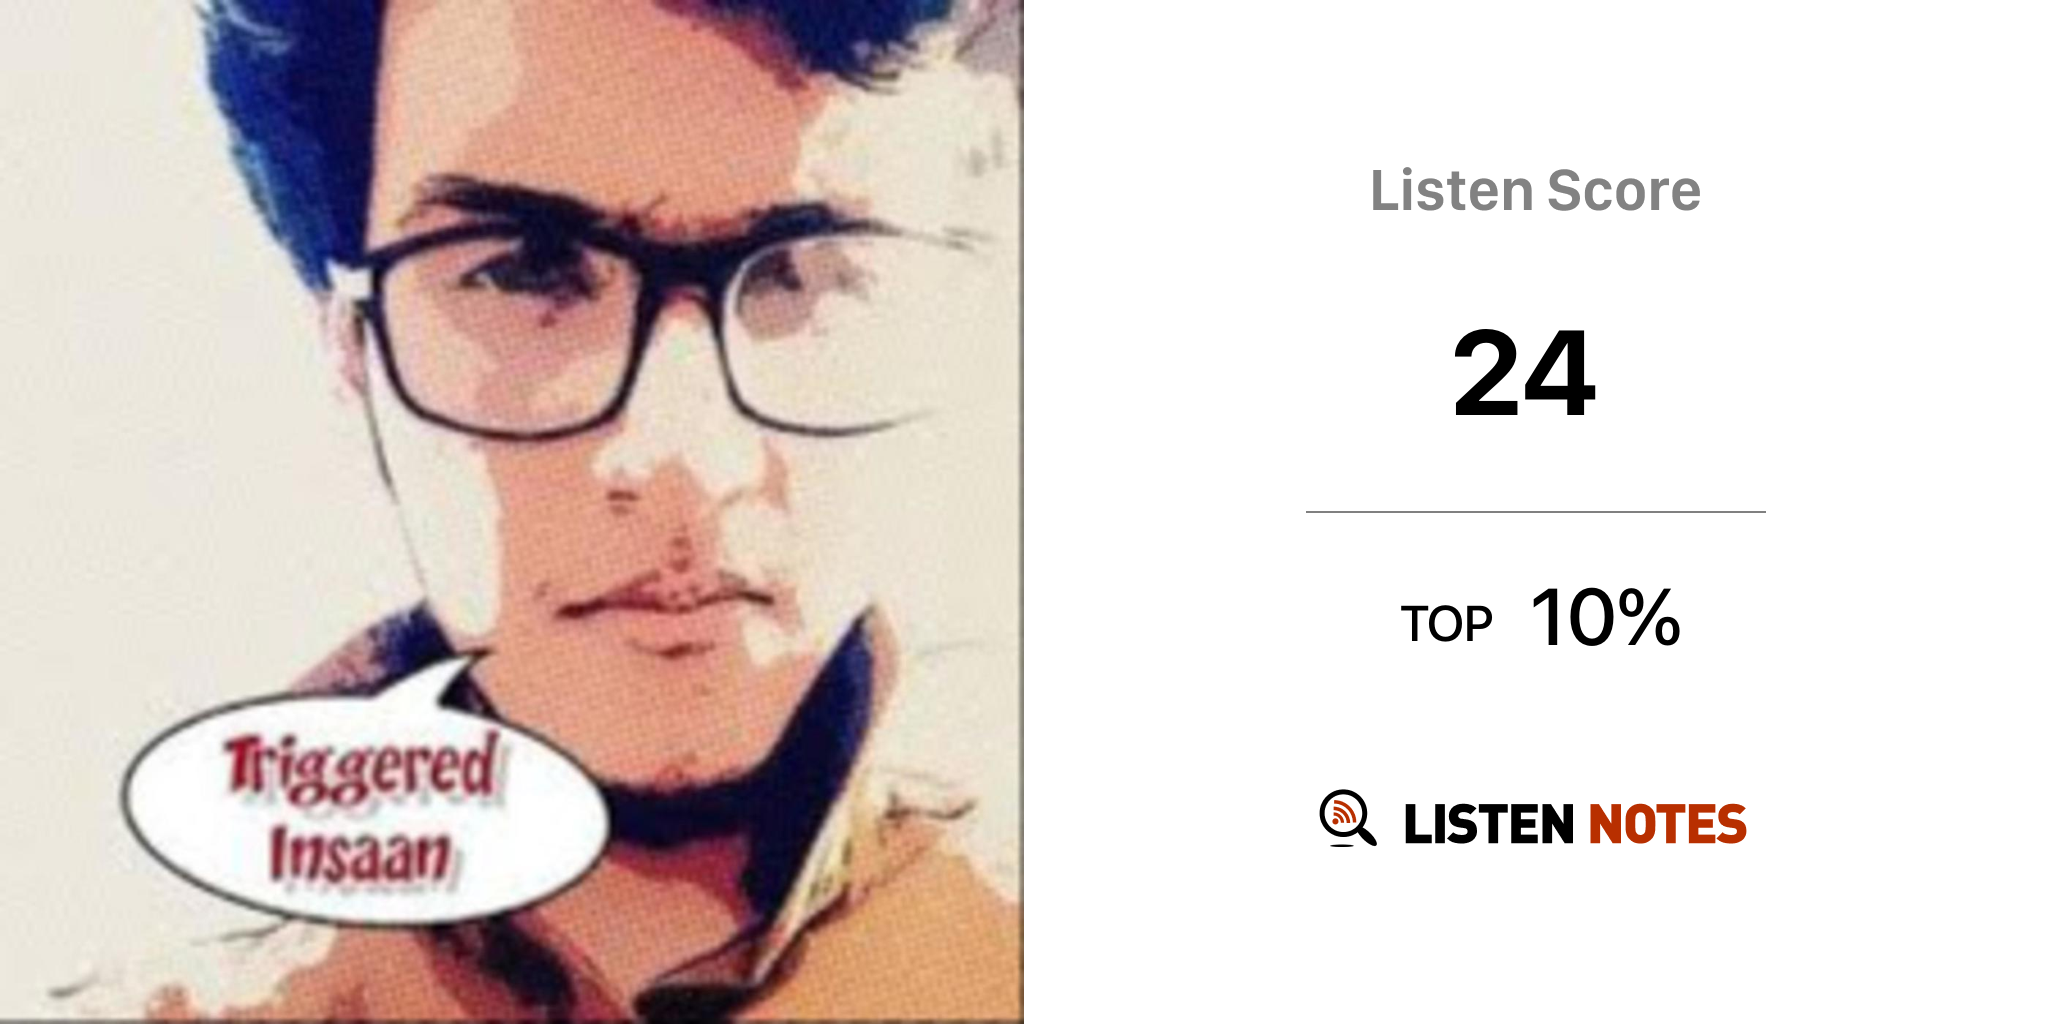Click the black LISTEN wordmark
The height and width of the screenshot is (1024, 2048).
[x=1489, y=825]
